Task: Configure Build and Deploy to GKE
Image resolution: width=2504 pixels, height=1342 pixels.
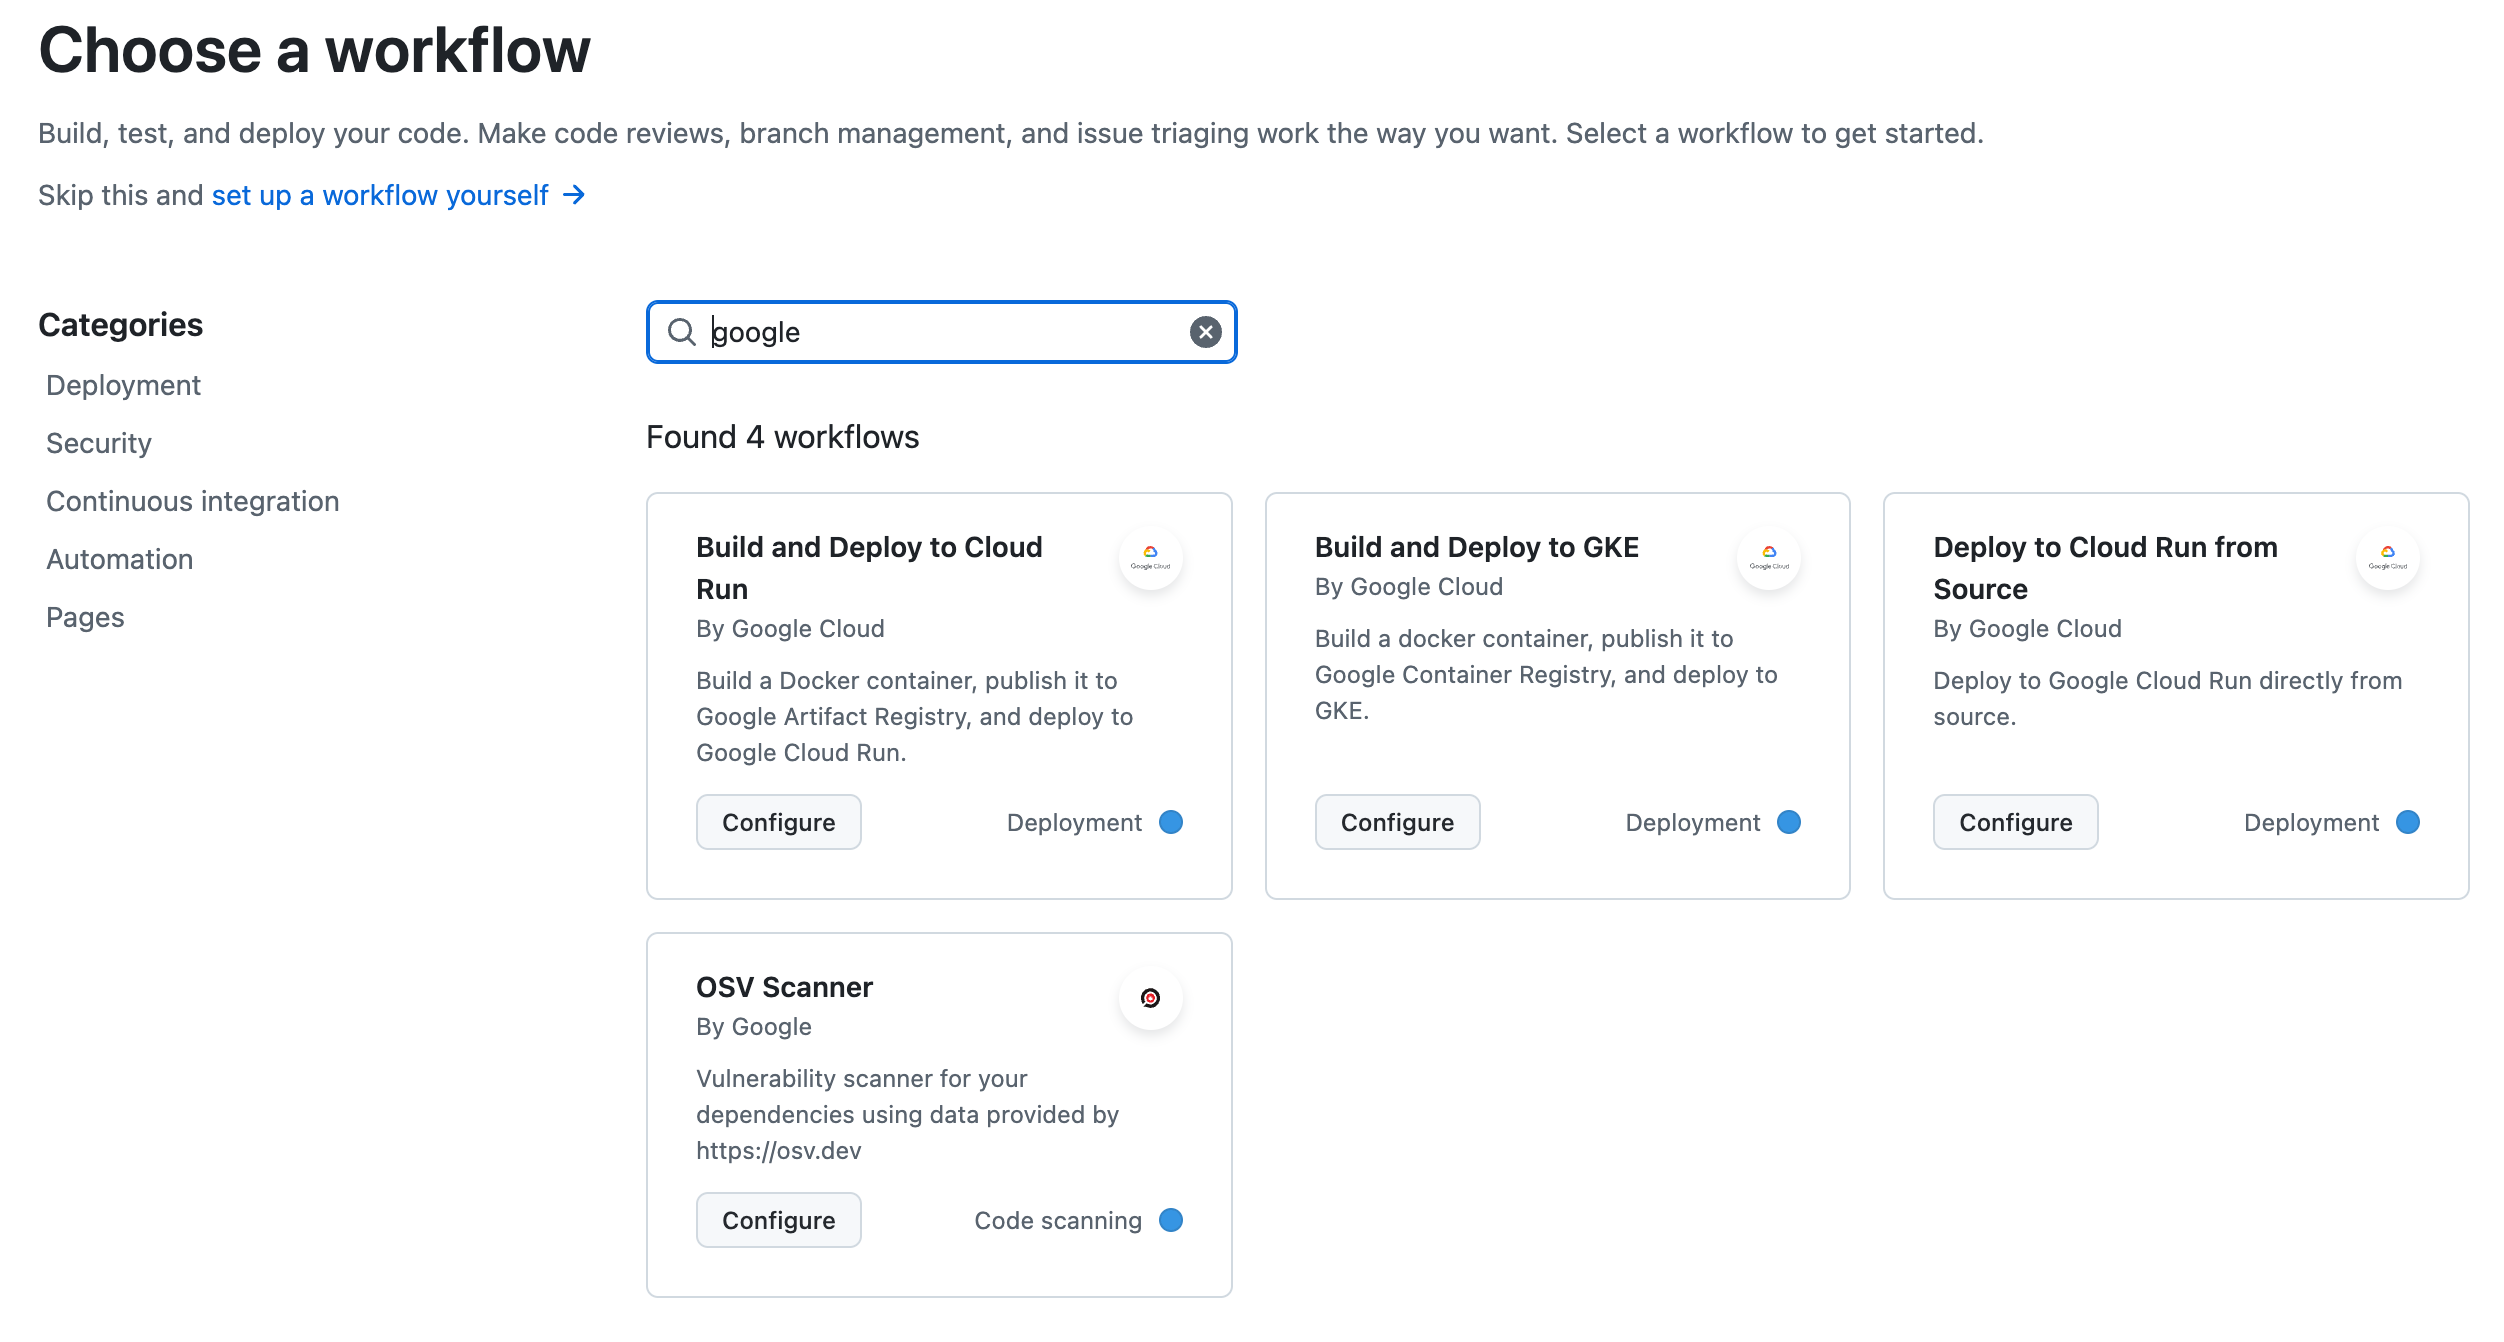Action: point(1396,822)
